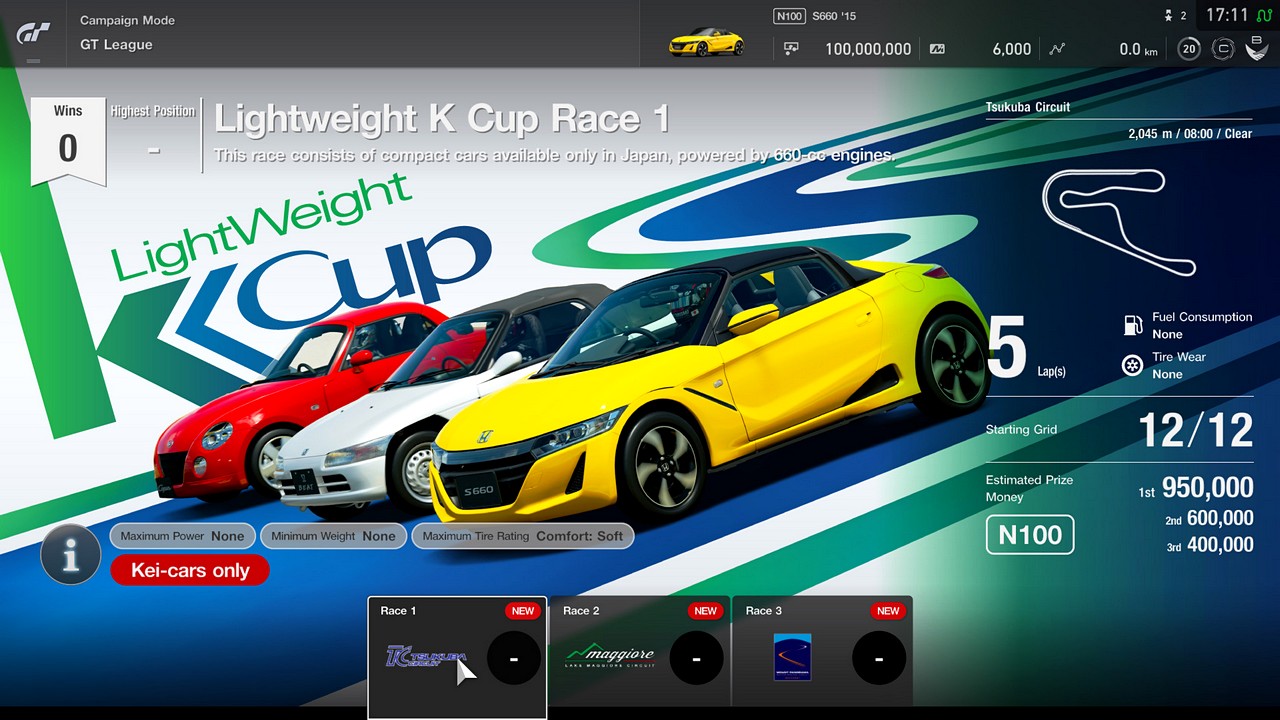Open the GT logo home menu
1280x720 pixels.
32,32
